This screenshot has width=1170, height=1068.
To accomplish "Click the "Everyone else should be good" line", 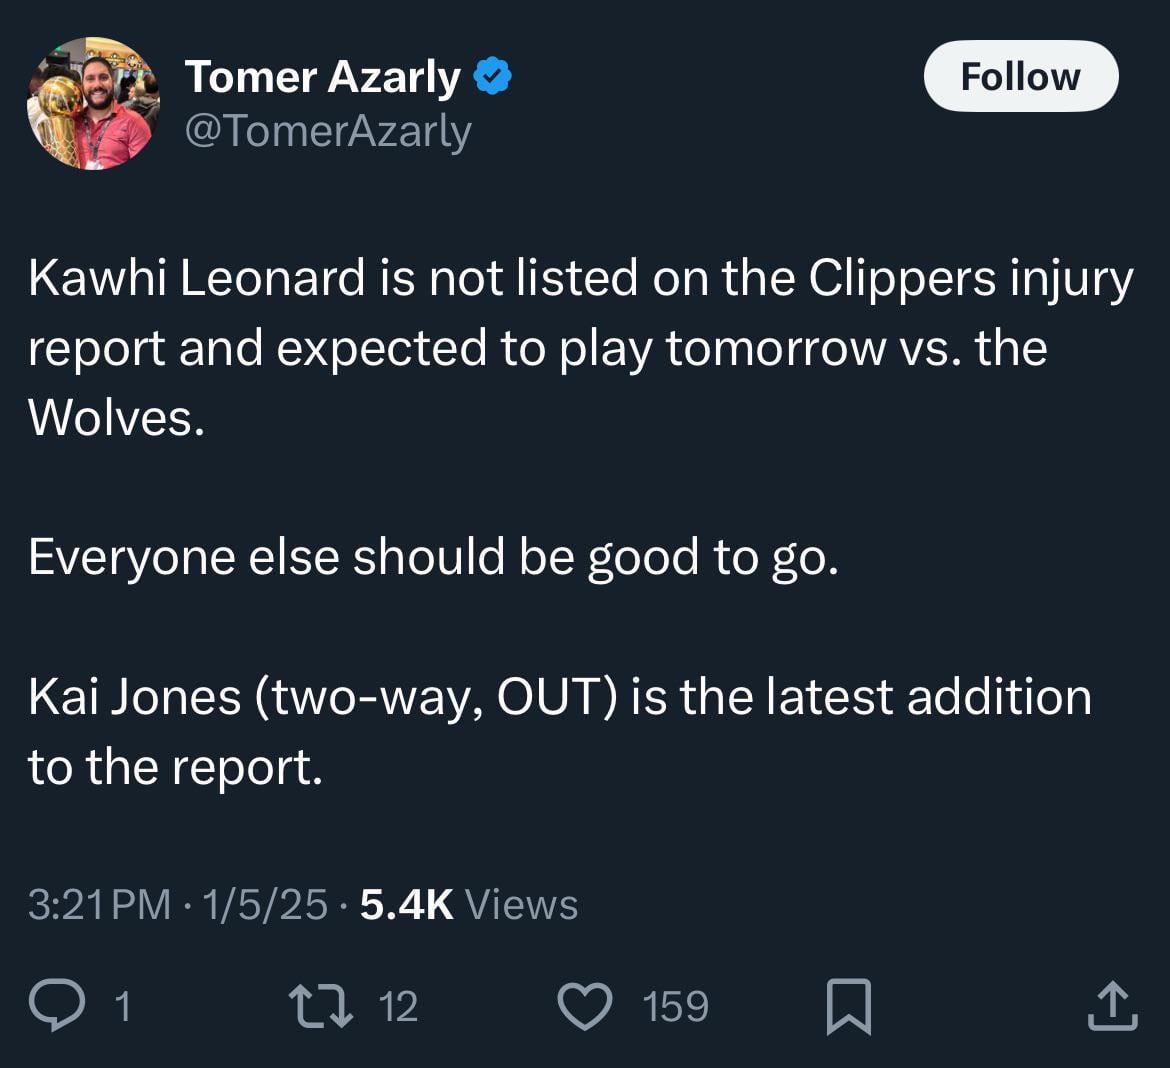I will pyautogui.click(x=432, y=557).
